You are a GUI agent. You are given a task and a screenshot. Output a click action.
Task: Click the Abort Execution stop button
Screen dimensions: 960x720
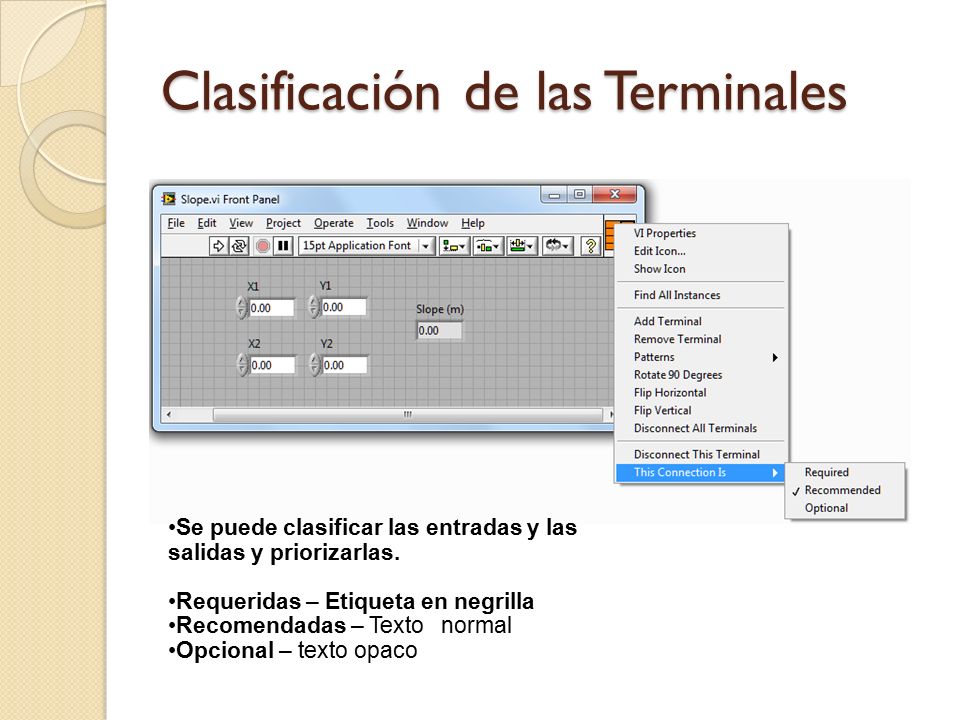tap(263, 246)
